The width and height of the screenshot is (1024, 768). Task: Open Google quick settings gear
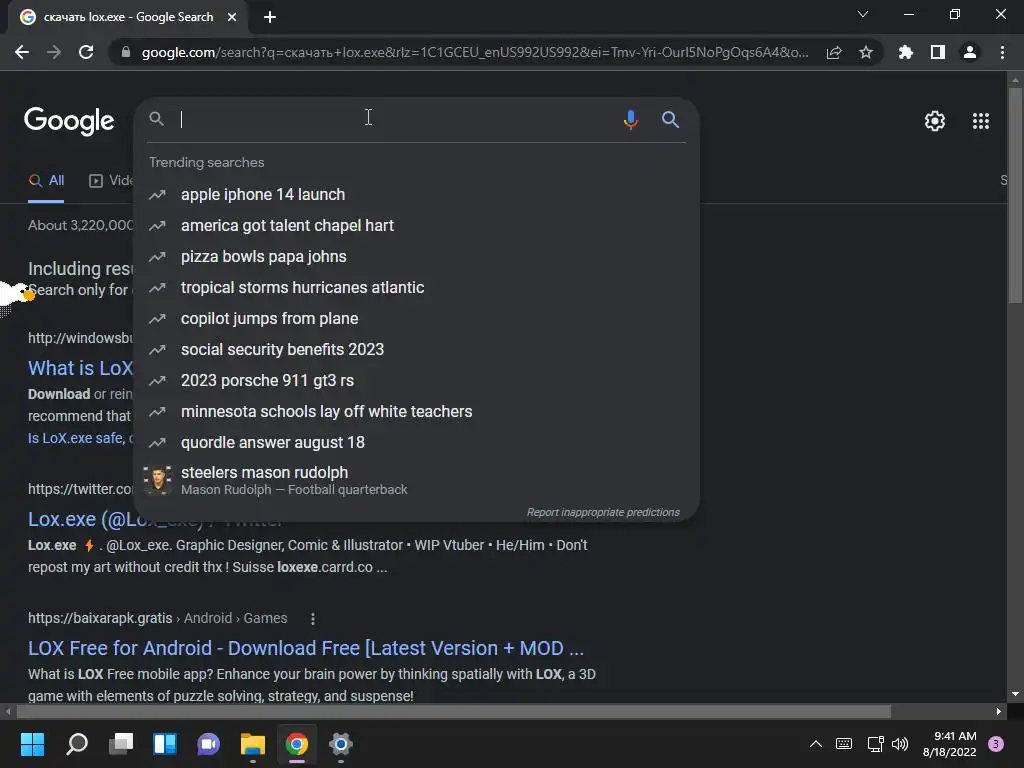(935, 121)
